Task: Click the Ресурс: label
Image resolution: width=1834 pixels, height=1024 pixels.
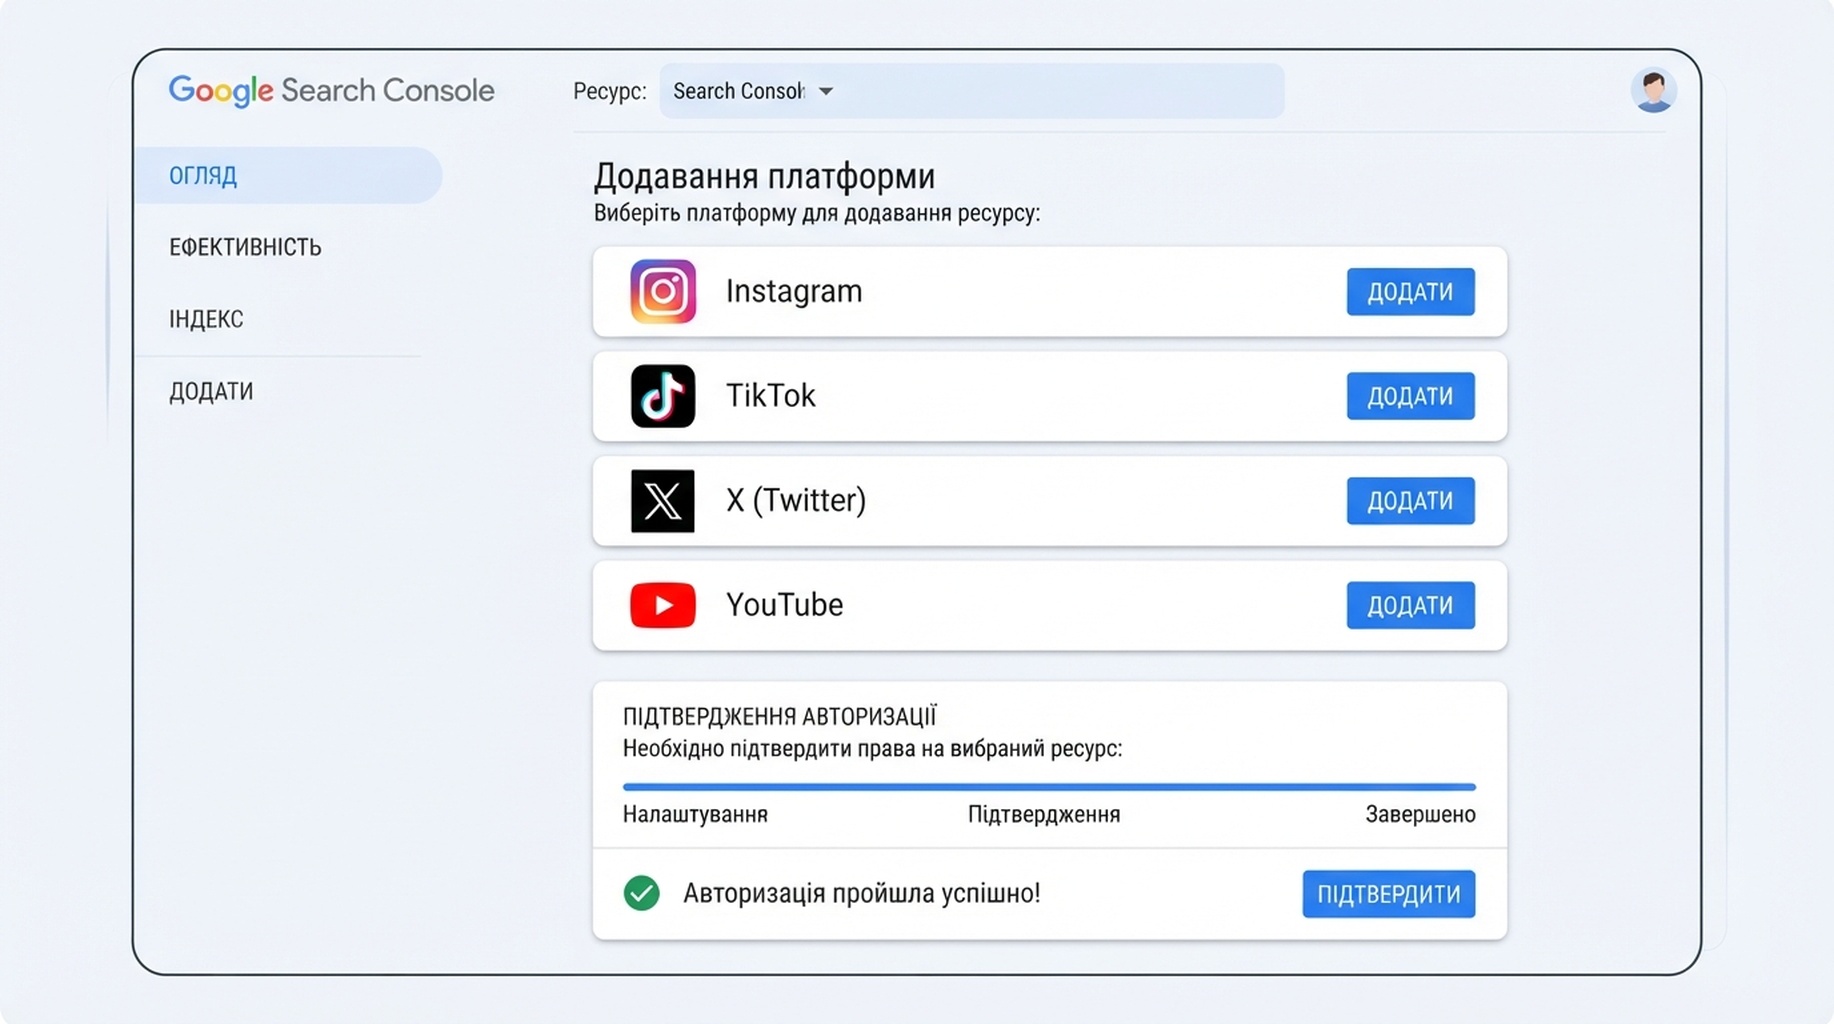Action: pyautogui.click(x=610, y=91)
